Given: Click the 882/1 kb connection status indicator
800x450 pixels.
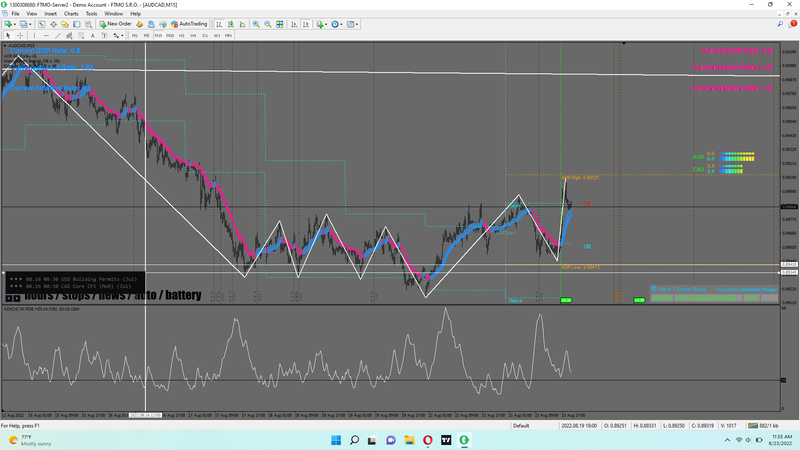Looking at the screenshot, I should point(763,426).
